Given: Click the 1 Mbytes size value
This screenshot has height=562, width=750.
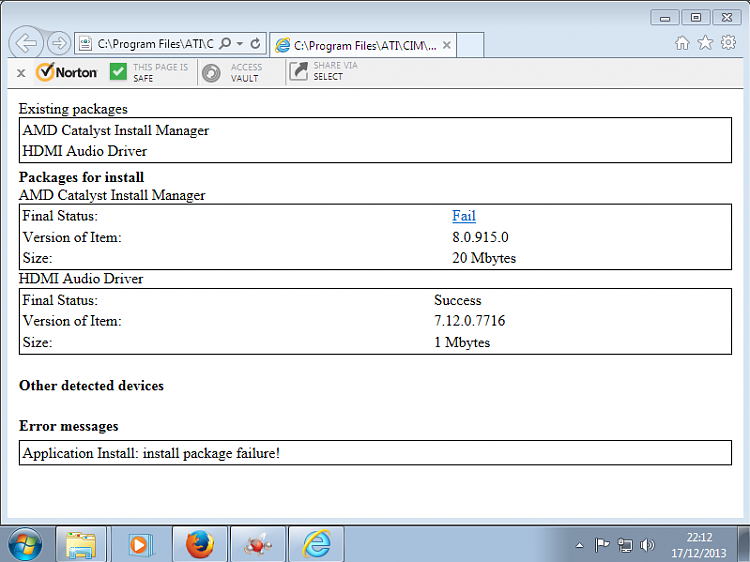Looking at the screenshot, I should click(x=462, y=342).
